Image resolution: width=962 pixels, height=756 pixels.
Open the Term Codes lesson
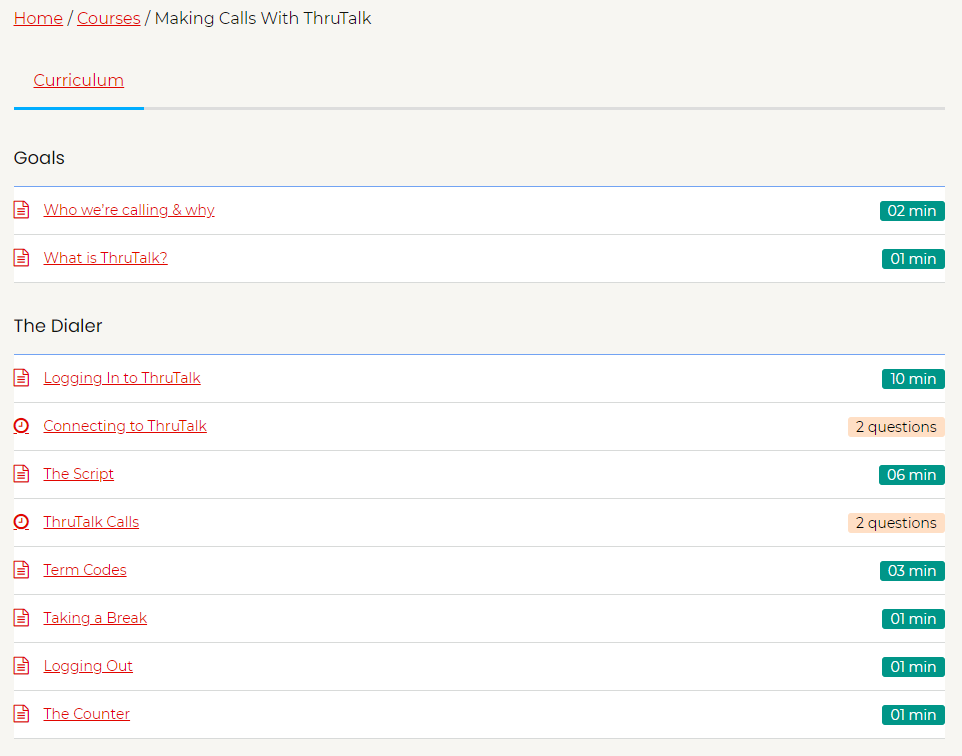click(85, 570)
